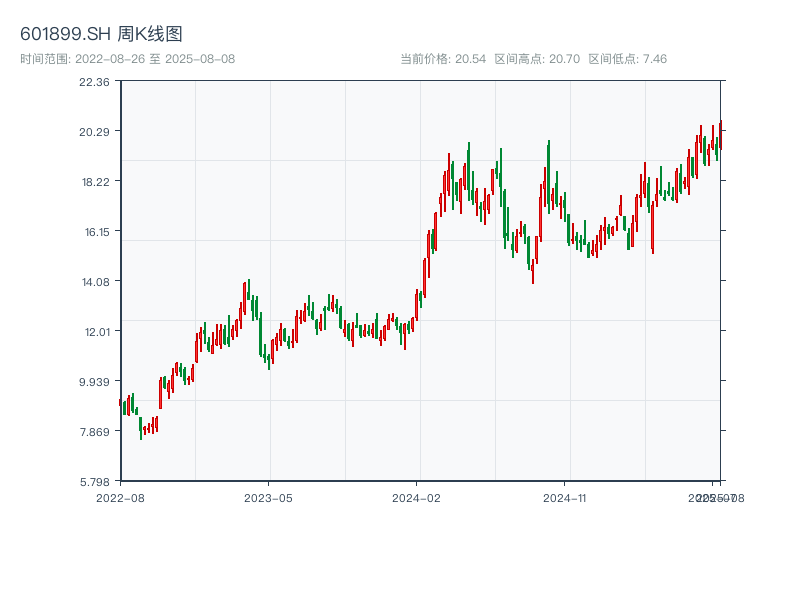Click the 2024-11 x-axis date label
This screenshot has height=600, width=800.
565,497
